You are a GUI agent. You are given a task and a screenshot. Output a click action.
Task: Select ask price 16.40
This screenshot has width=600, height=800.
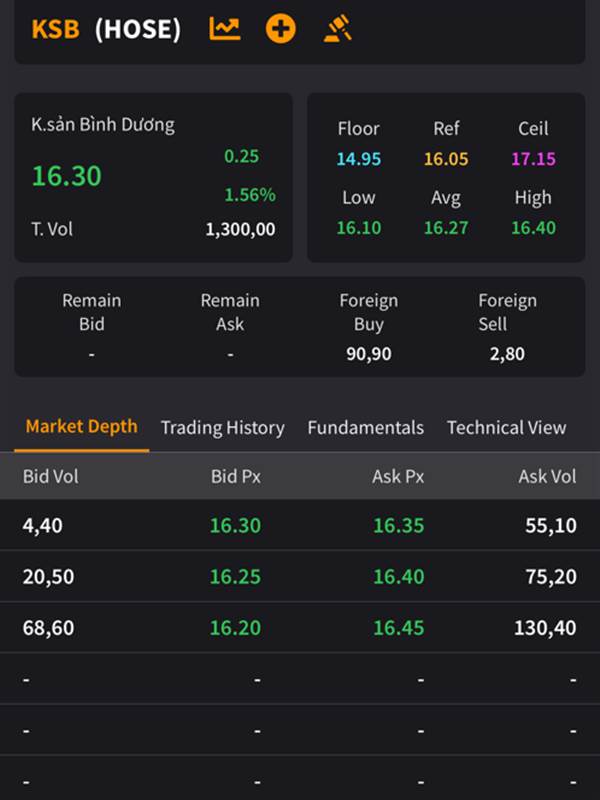pyautogui.click(x=398, y=577)
